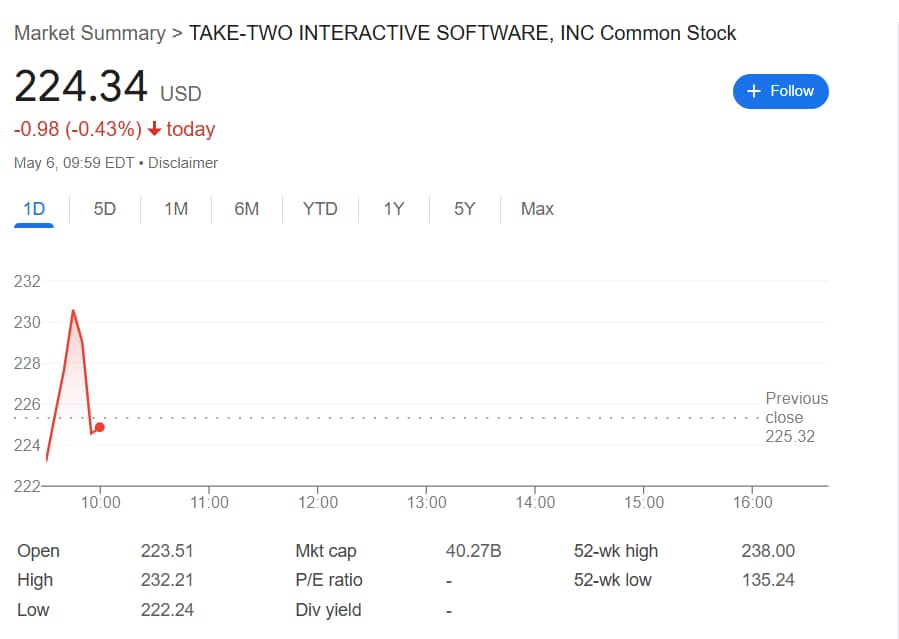Viewport: 899px width, 639px height.
Task: Select the 6M chart range
Action: coord(247,209)
